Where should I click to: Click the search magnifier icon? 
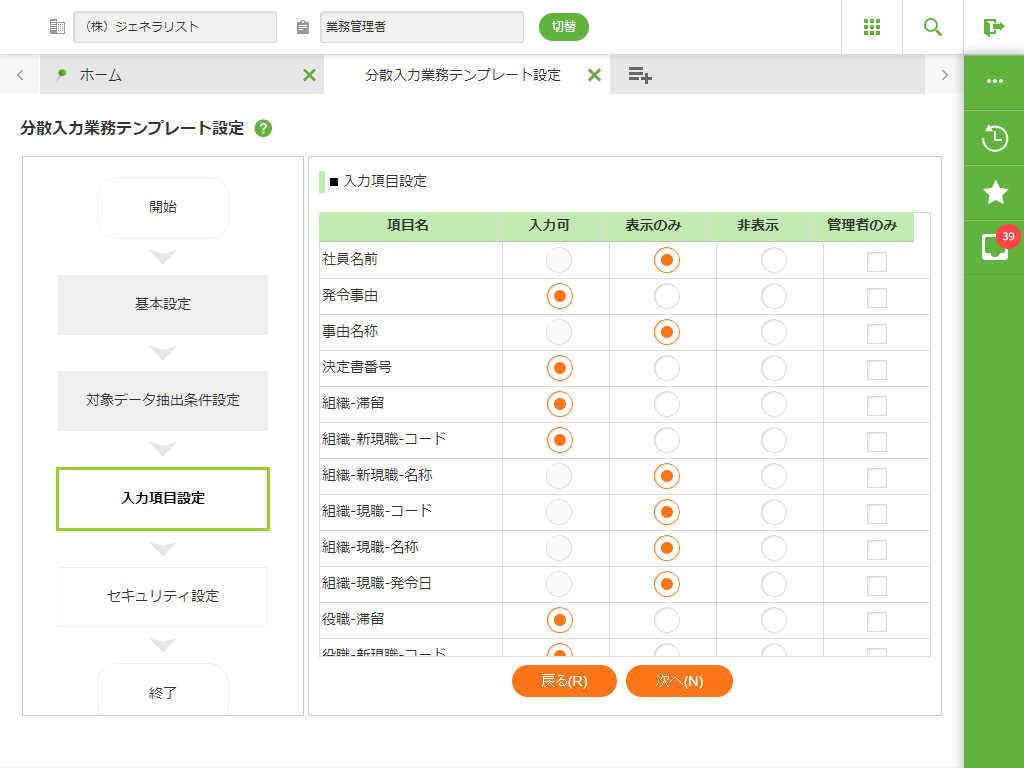pos(933,27)
